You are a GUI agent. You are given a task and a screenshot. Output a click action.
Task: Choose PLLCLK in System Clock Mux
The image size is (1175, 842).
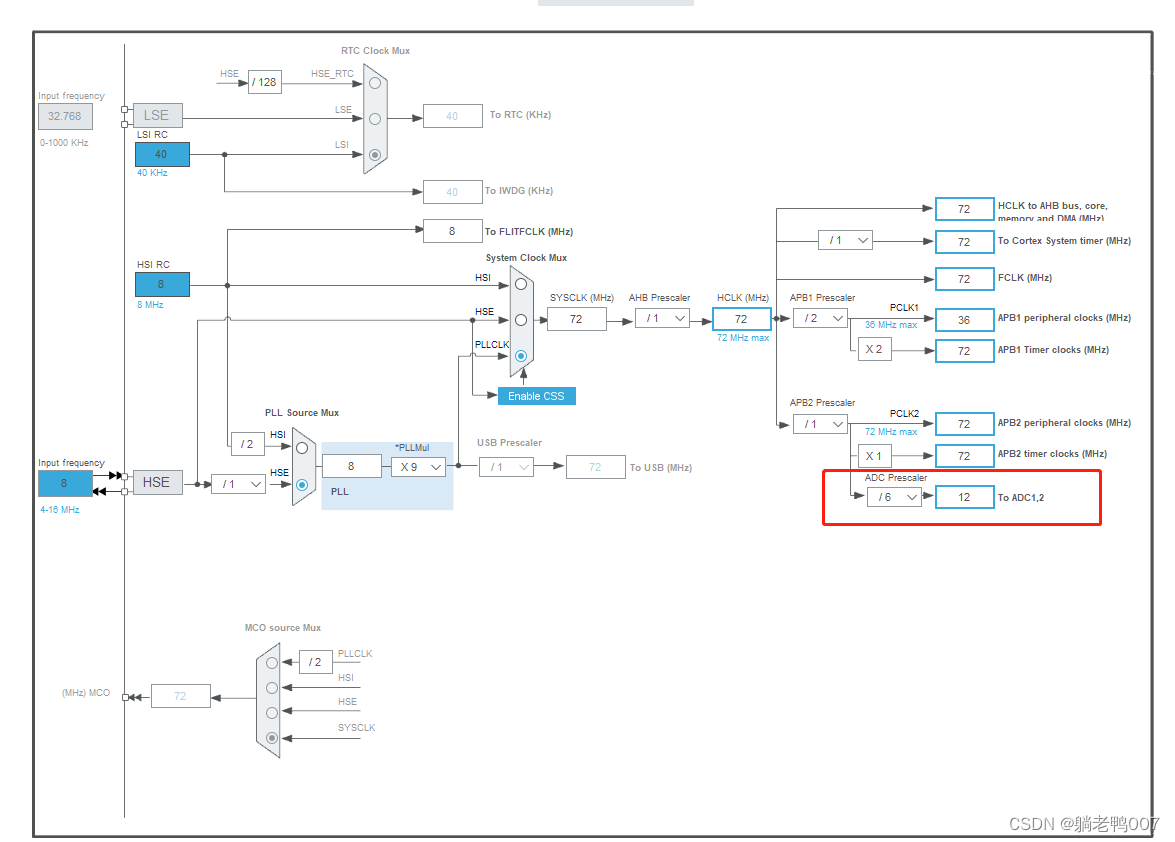[521, 356]
